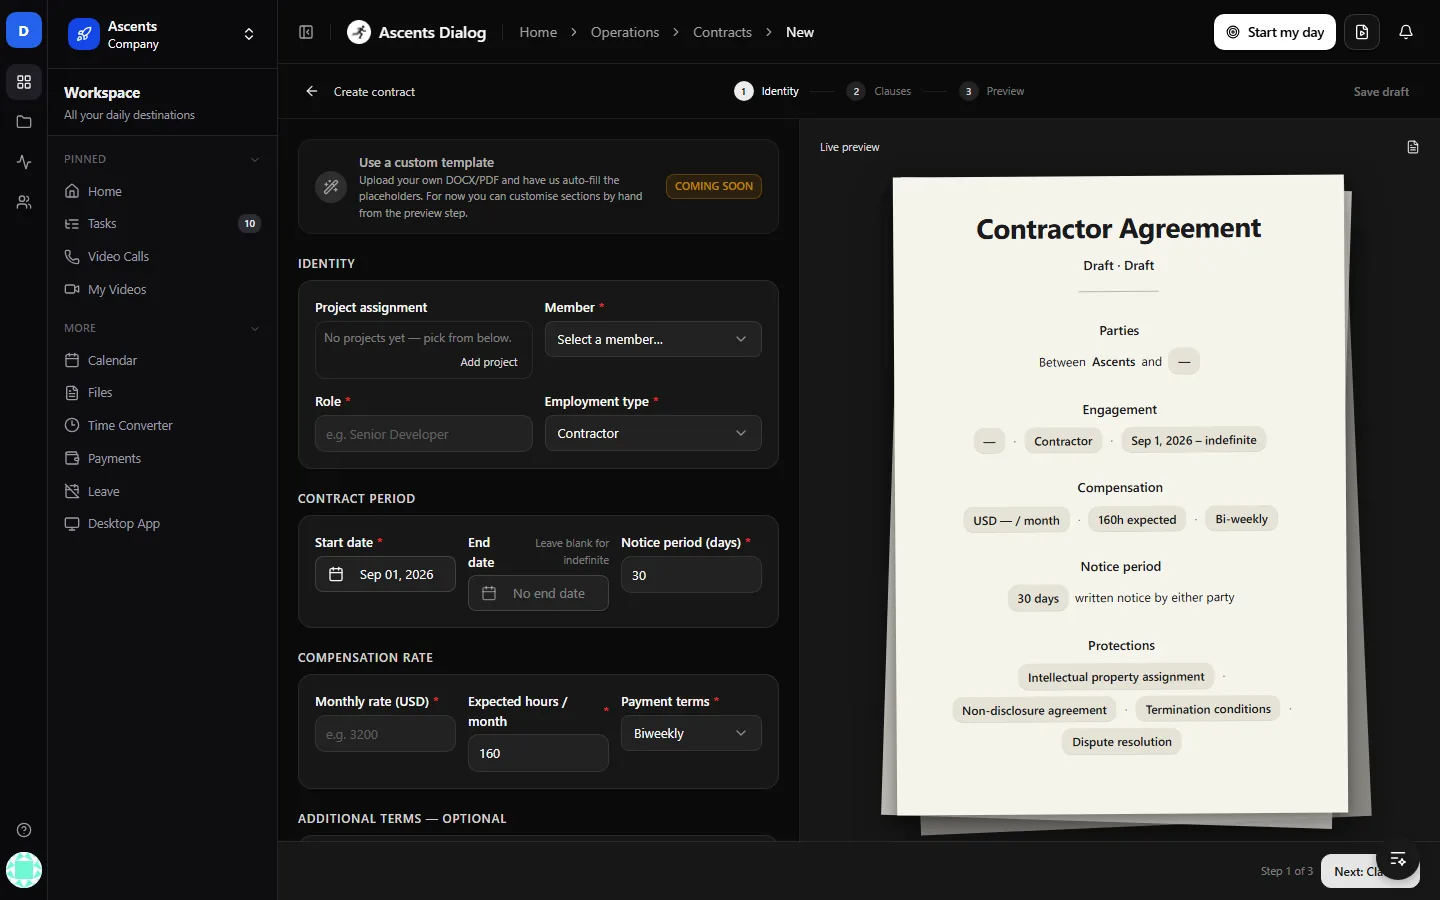Viewport: 1440px width, 900px height.
Task: Click the Start date Sep 01, 2026 field
Action: [x=385, y=574]
